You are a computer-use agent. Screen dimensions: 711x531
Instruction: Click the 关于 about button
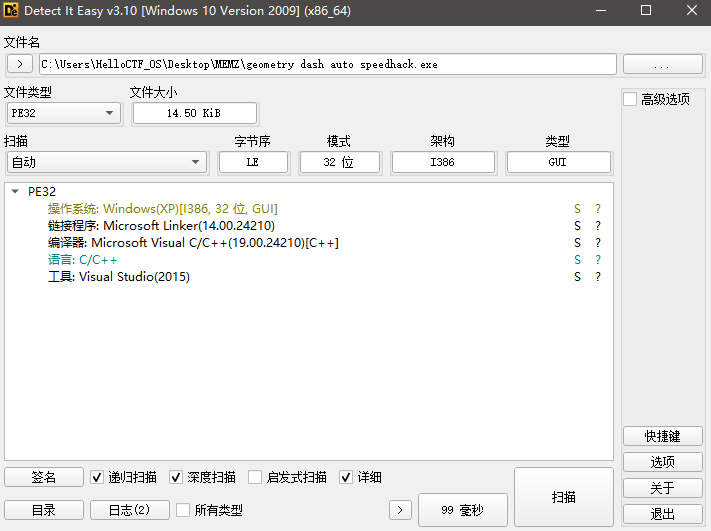pos(662,488)
